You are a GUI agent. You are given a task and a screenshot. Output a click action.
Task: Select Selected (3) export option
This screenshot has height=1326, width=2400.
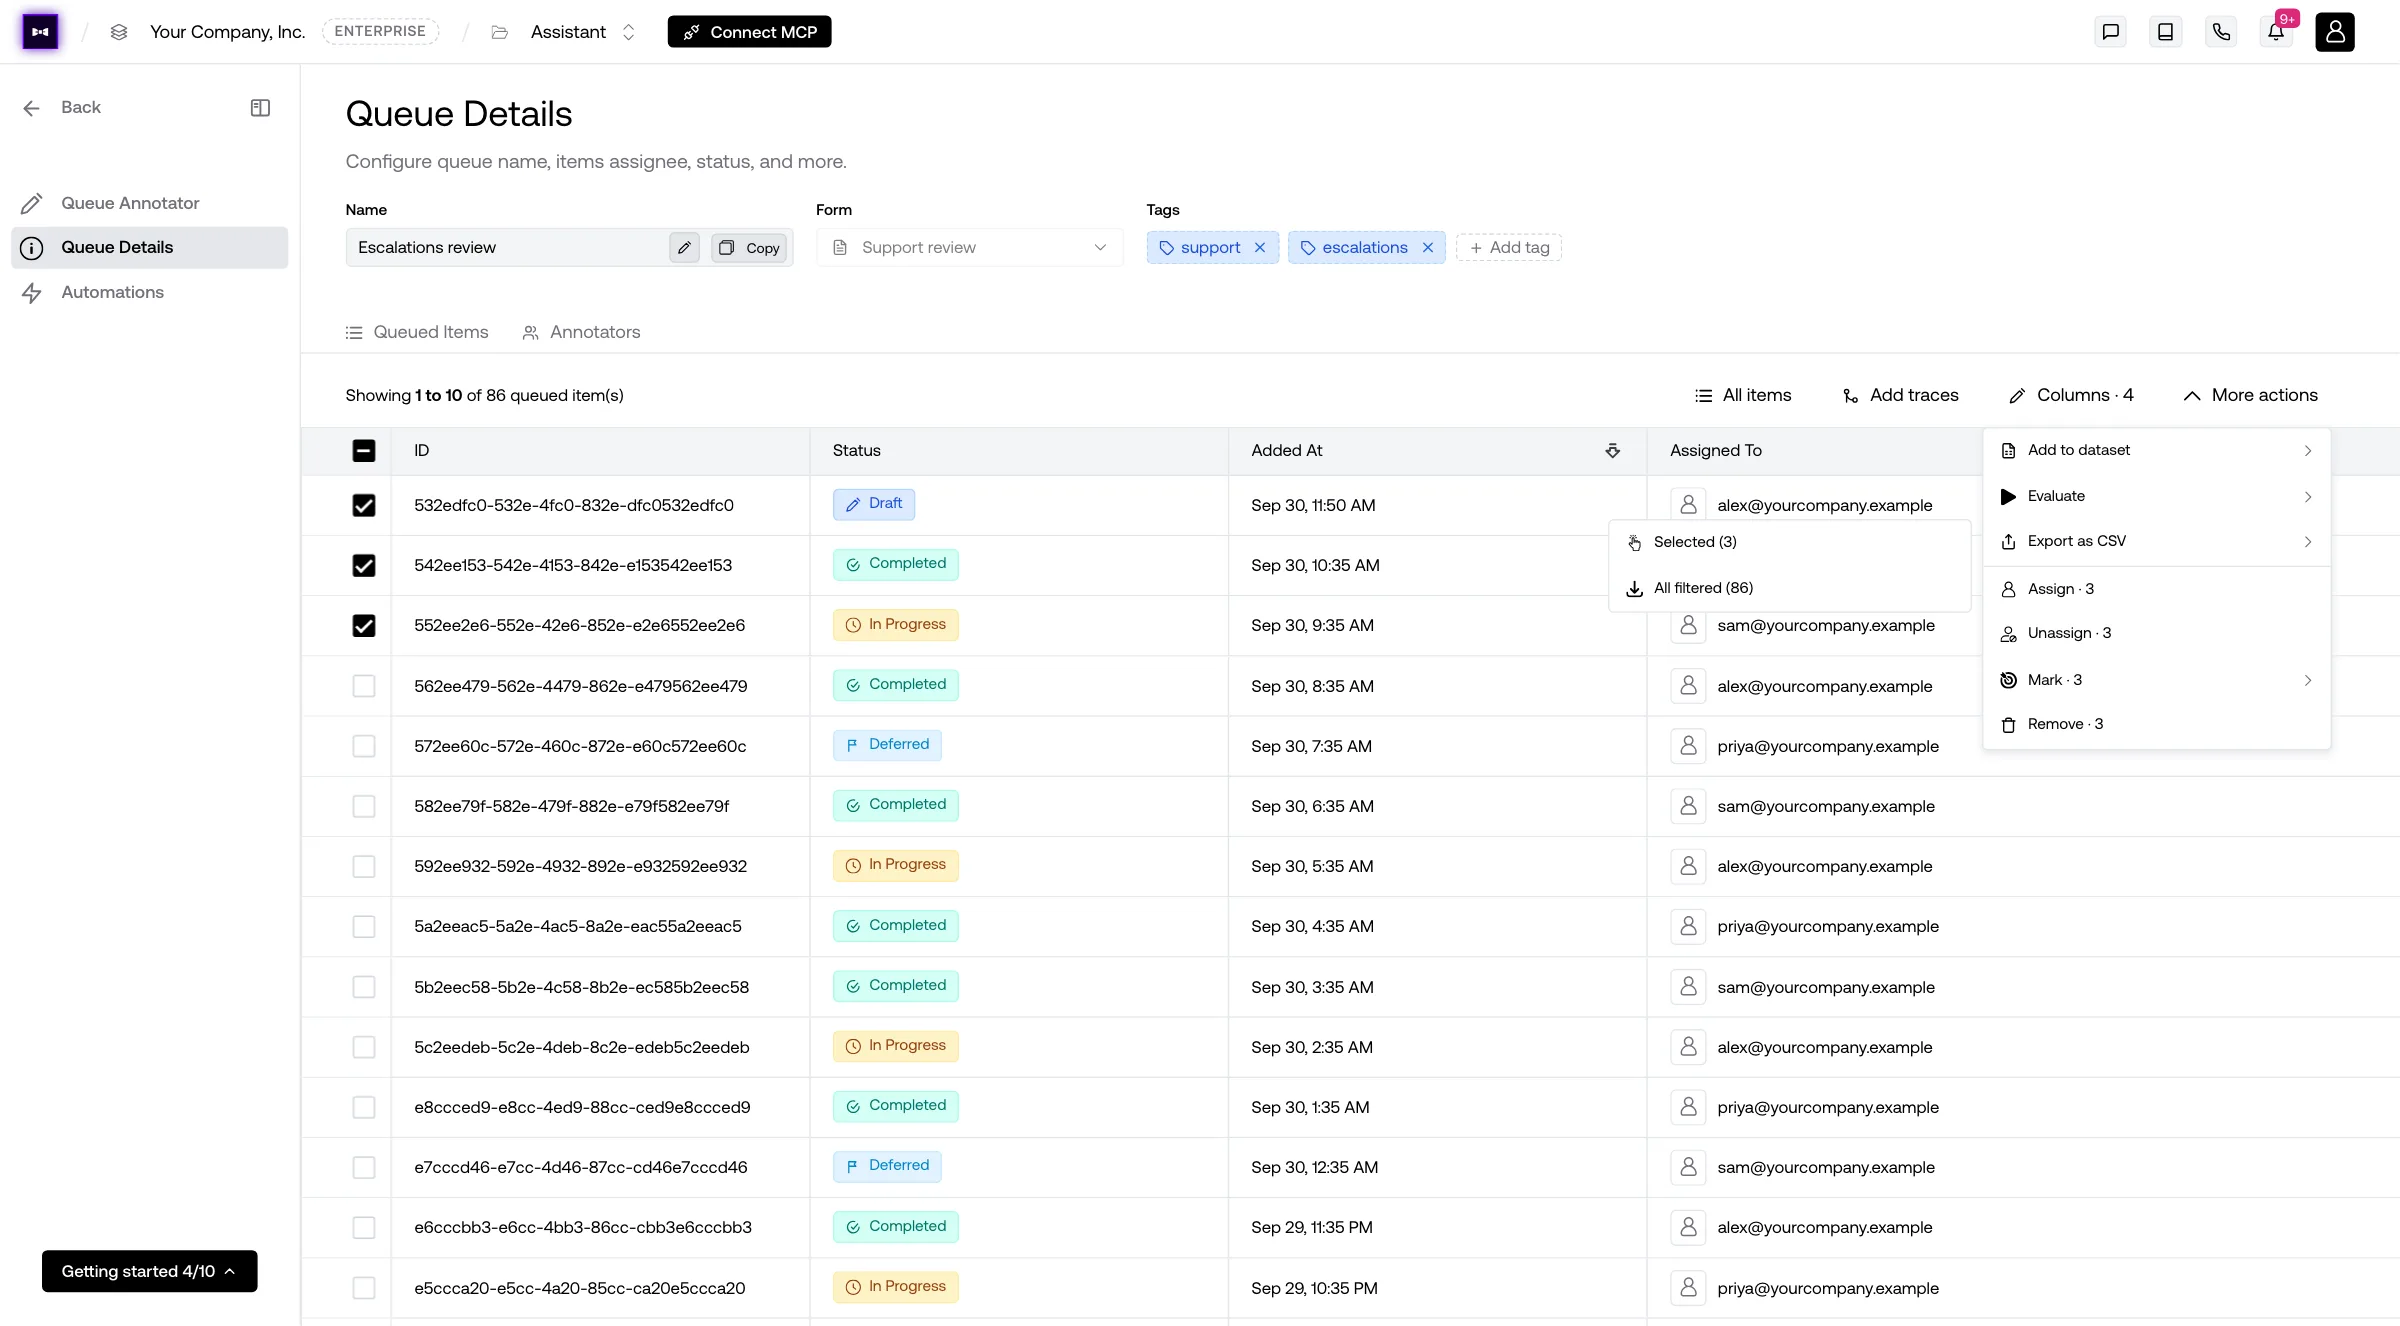pyautogui.click(x=1789, y=542)
